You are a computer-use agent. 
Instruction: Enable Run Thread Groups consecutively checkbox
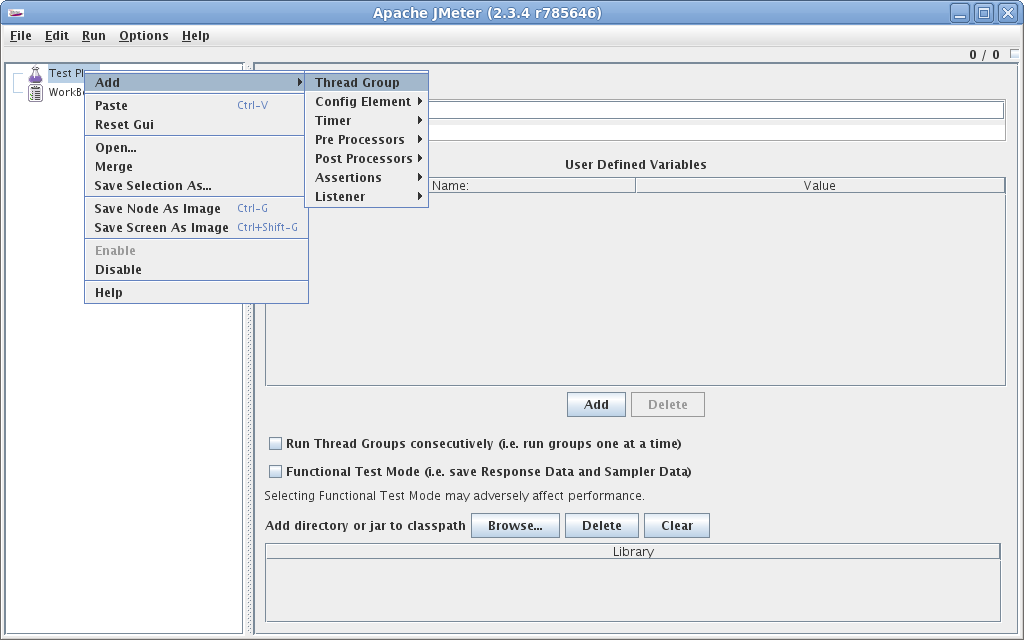pos(276,443)
